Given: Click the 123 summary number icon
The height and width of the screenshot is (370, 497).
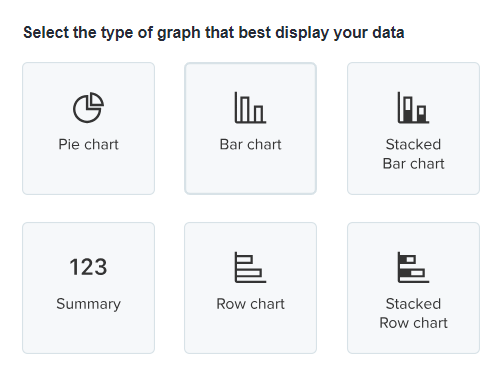Looking at the screenshot, I should click(88, 267).
